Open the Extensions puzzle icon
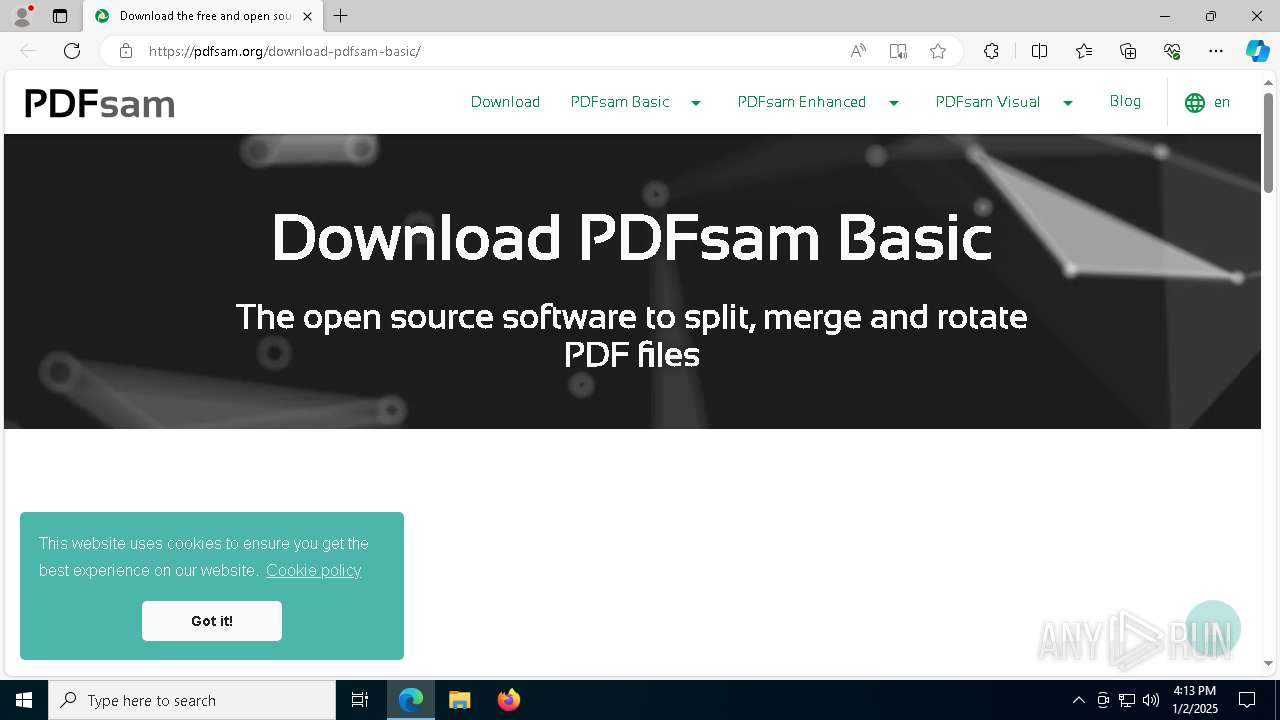The image size is (1280, 720). [991, 51]
